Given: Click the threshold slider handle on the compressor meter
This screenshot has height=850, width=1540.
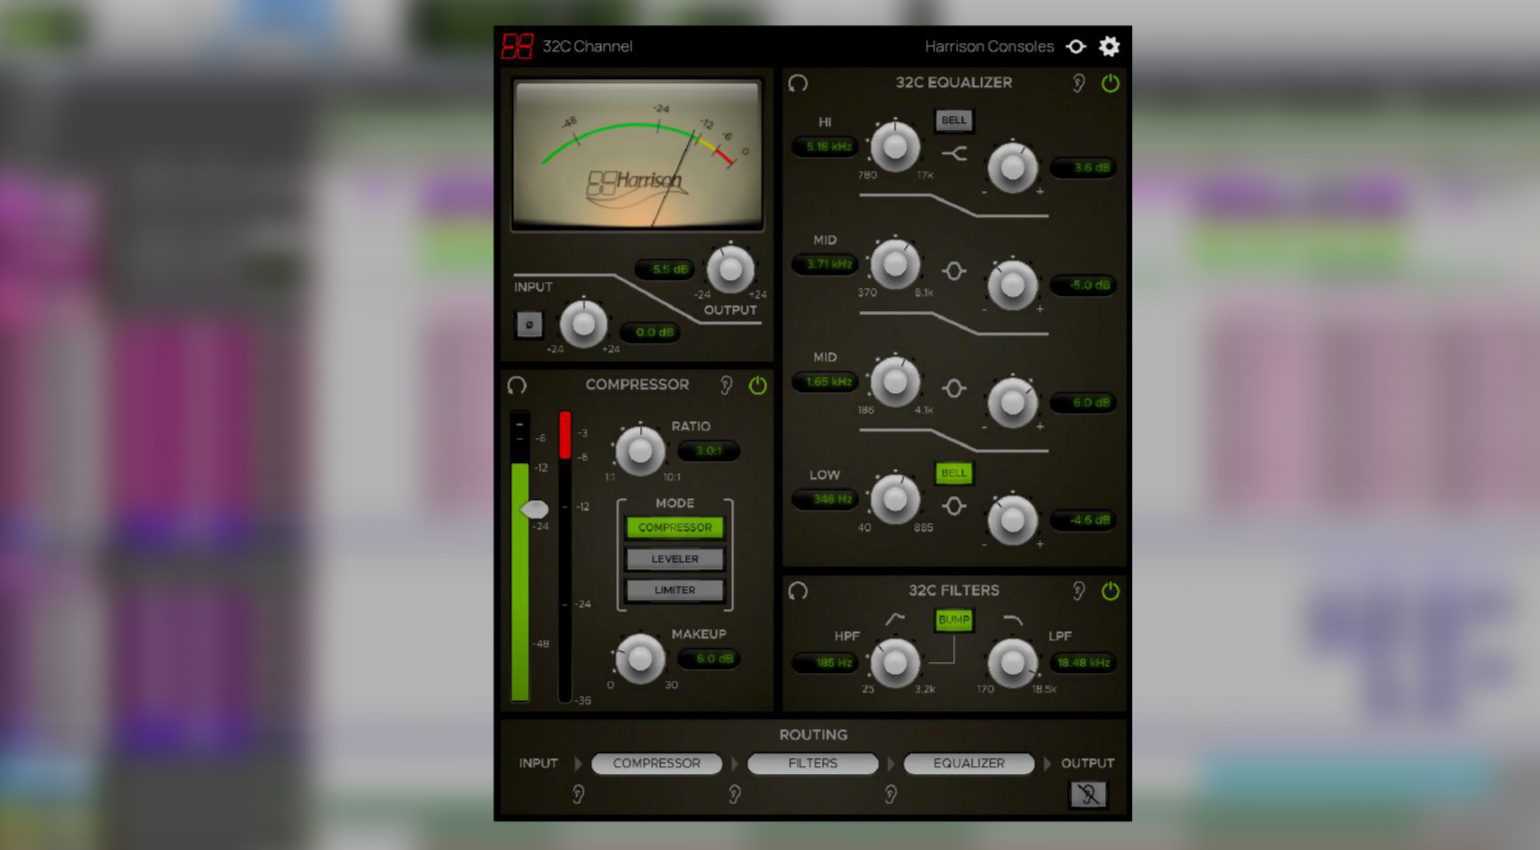Looking at the screenshot, I should pos(536,509).
